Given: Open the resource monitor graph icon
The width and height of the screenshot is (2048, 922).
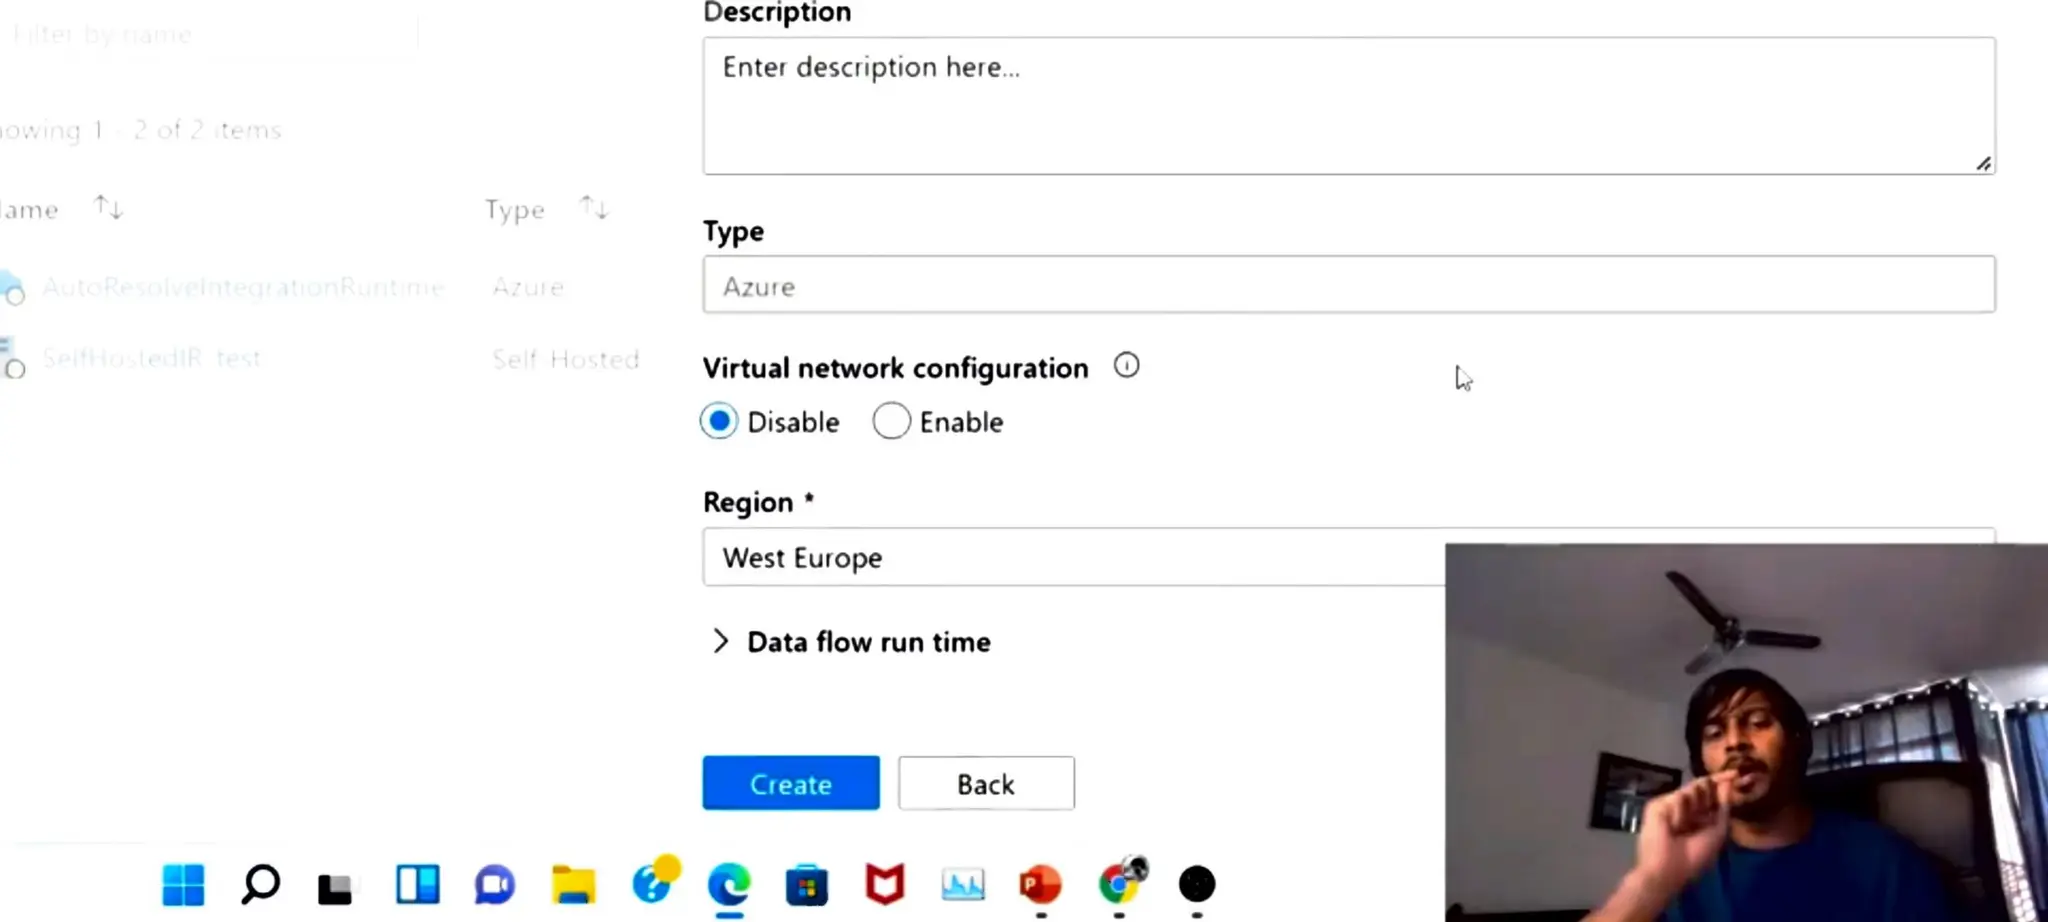Looking at the screenshot, I should pyautogui.click(x=963, y=885).
